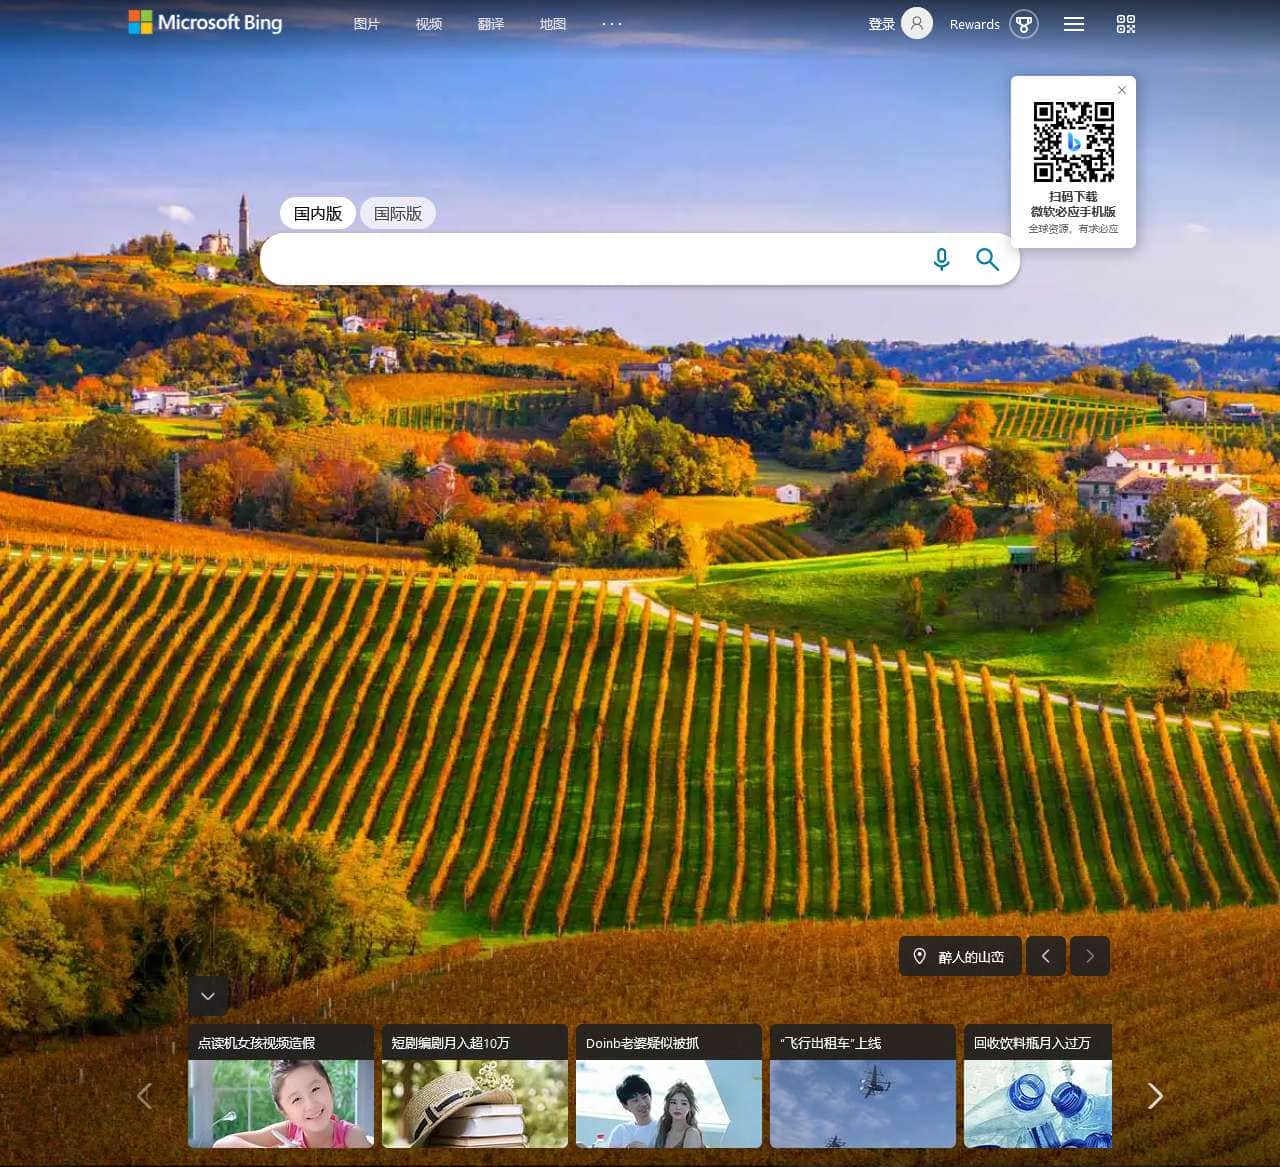The height and width of the screenshot is (1167, 1280).
Task: Click the QR code icon in header
Action: tap(1126, 24)
